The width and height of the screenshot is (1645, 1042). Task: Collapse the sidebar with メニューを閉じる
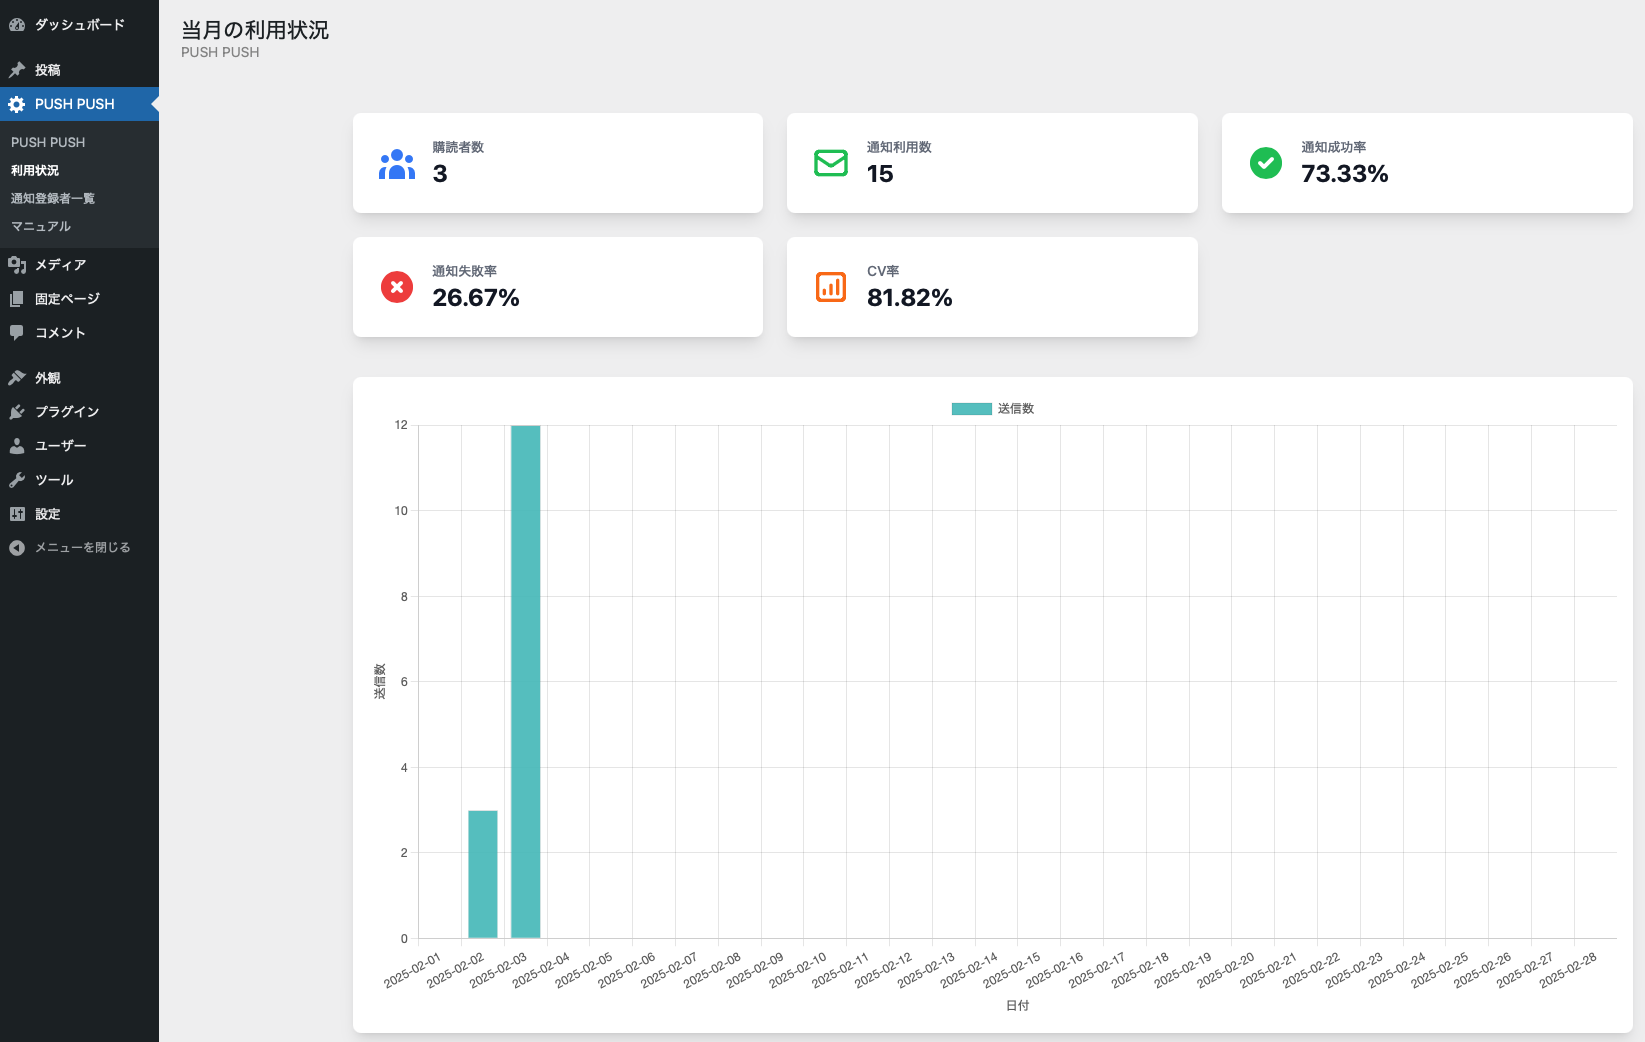coord(82,548)
